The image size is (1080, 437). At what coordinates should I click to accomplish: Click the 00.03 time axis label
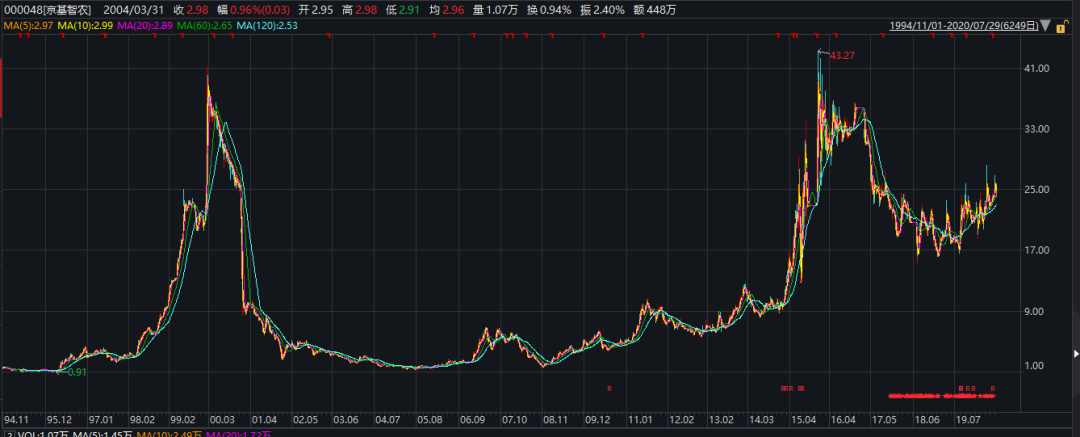pyautogui.click(x=223, y=420)
